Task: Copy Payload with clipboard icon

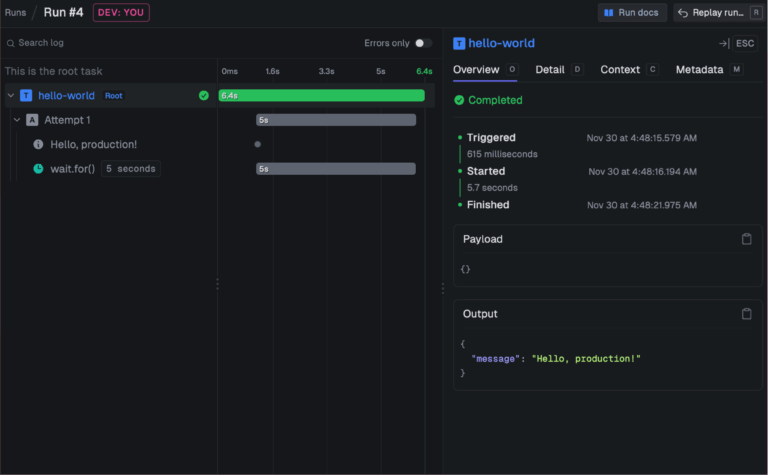Action: (x=746, y=239)
